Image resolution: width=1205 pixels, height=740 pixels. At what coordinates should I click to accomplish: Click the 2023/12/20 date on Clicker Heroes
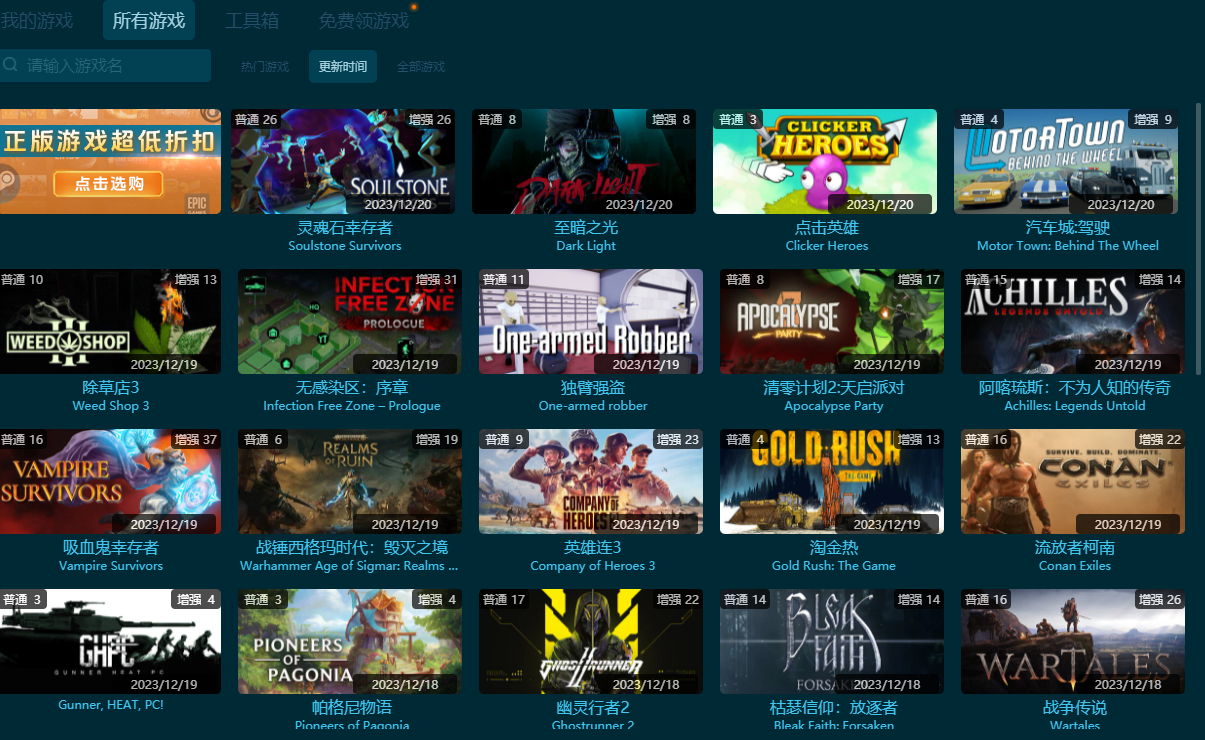pos(880,205)
